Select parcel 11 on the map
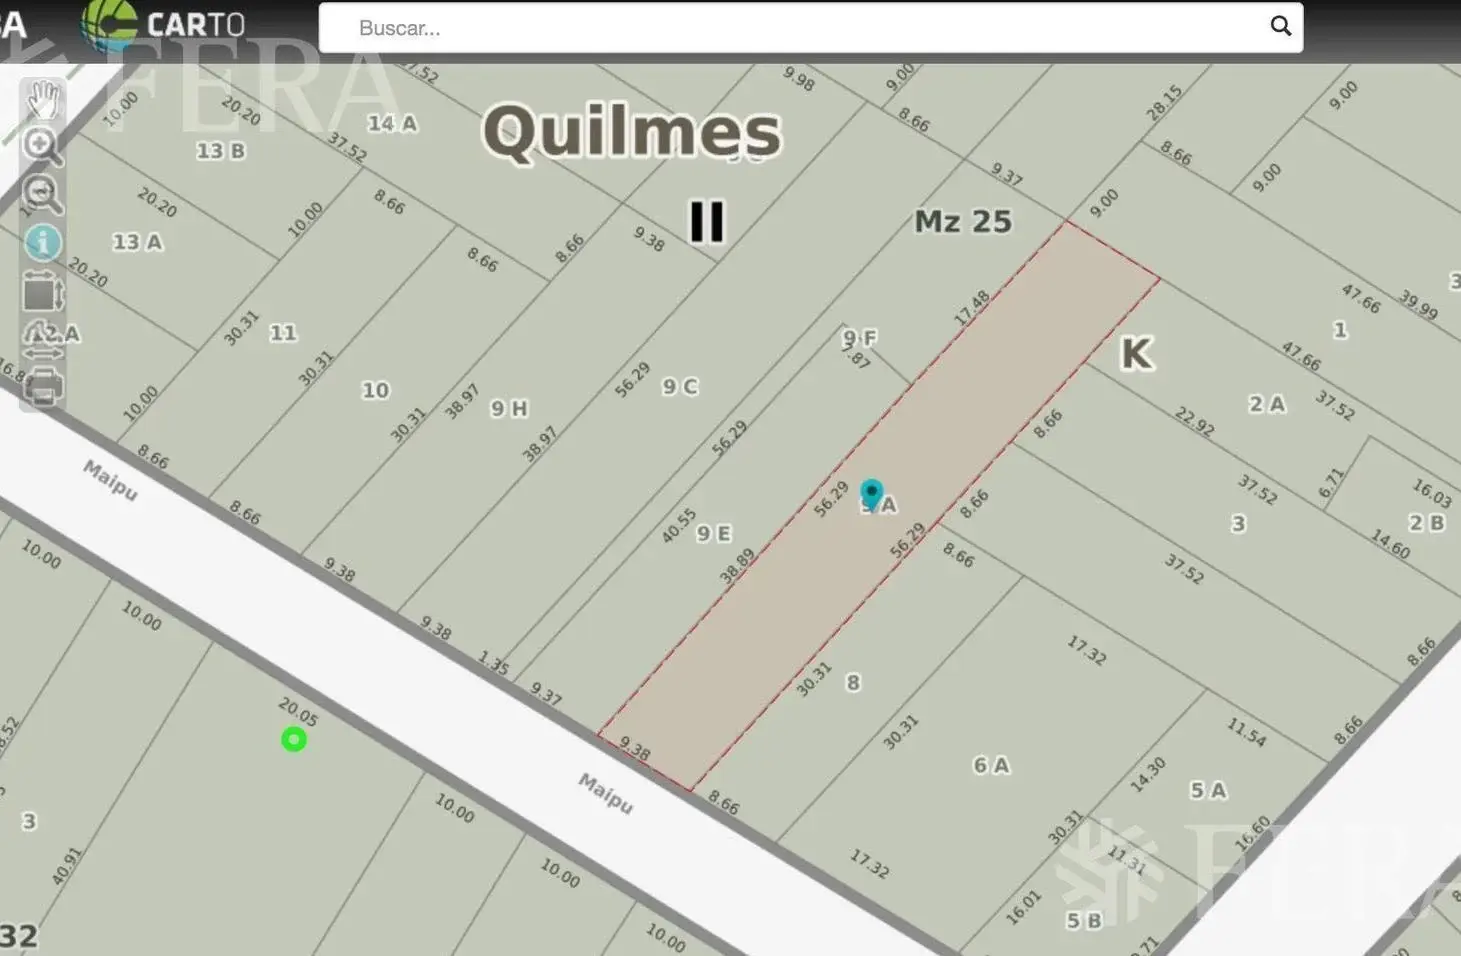The image size is (1461, 956). tap(283, 332)
